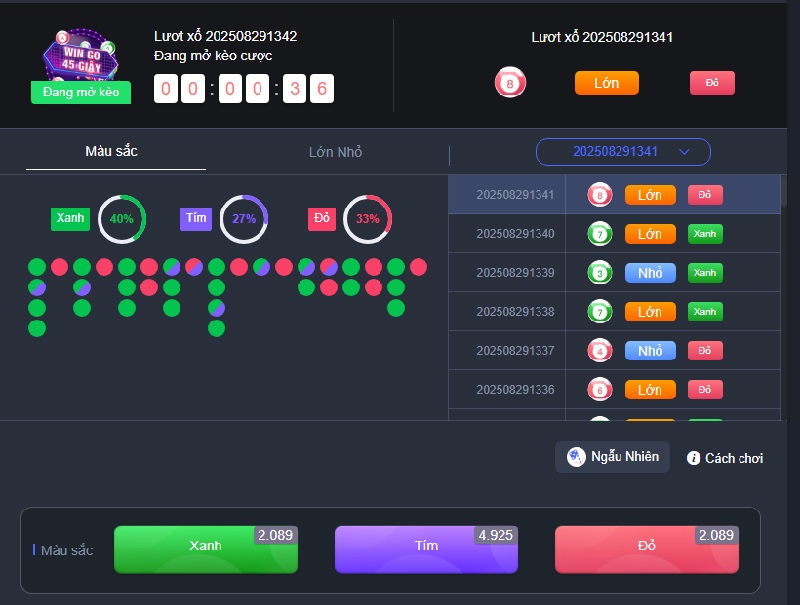The width and height of the screenshot is (800, 605).
Task: Switch to the Lớn Nhỏ tab
Action: (x=335, y=153)
